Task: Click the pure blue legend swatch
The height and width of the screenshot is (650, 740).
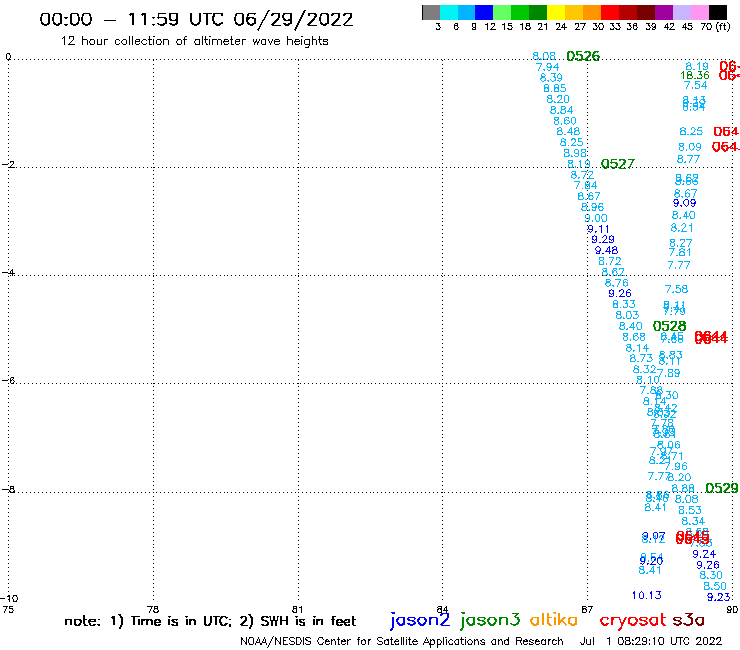Action: [484, 12]
